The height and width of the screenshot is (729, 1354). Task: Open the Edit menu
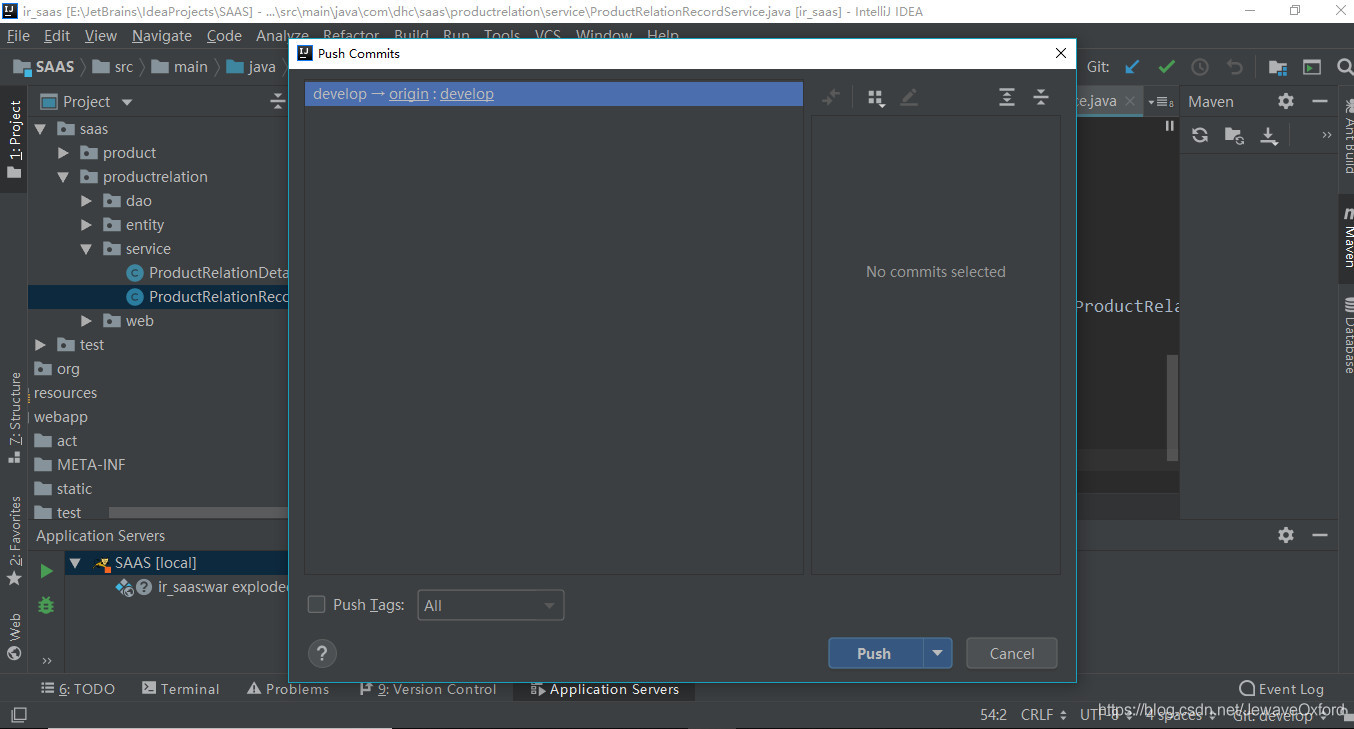[57, 35]
